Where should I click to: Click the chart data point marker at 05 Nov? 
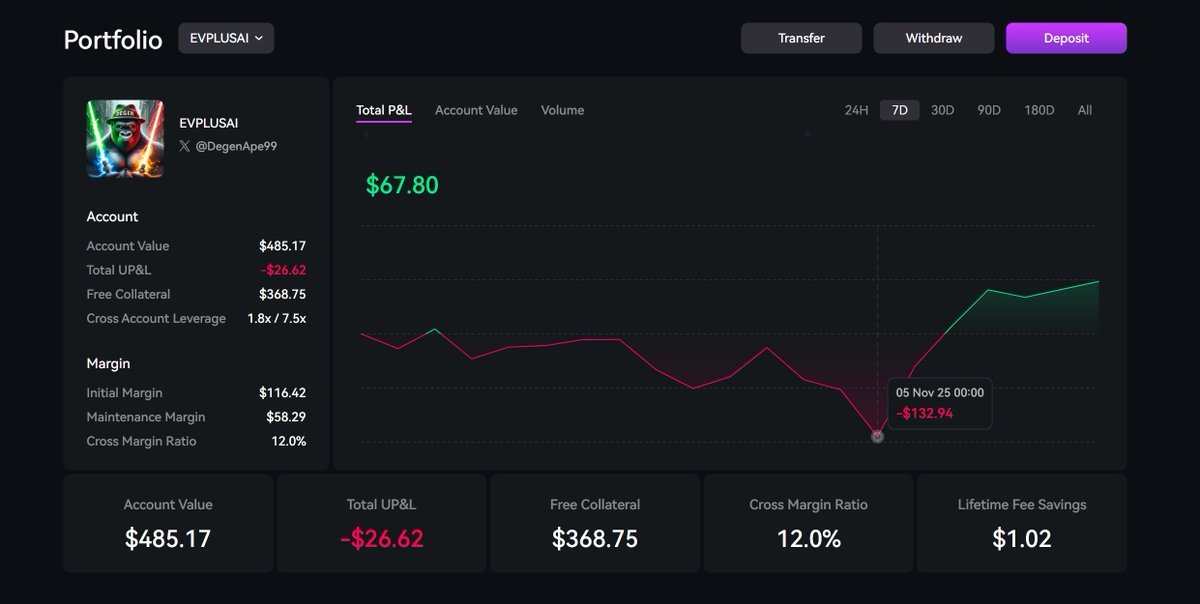pyautogui.click(x=877, y=436)
